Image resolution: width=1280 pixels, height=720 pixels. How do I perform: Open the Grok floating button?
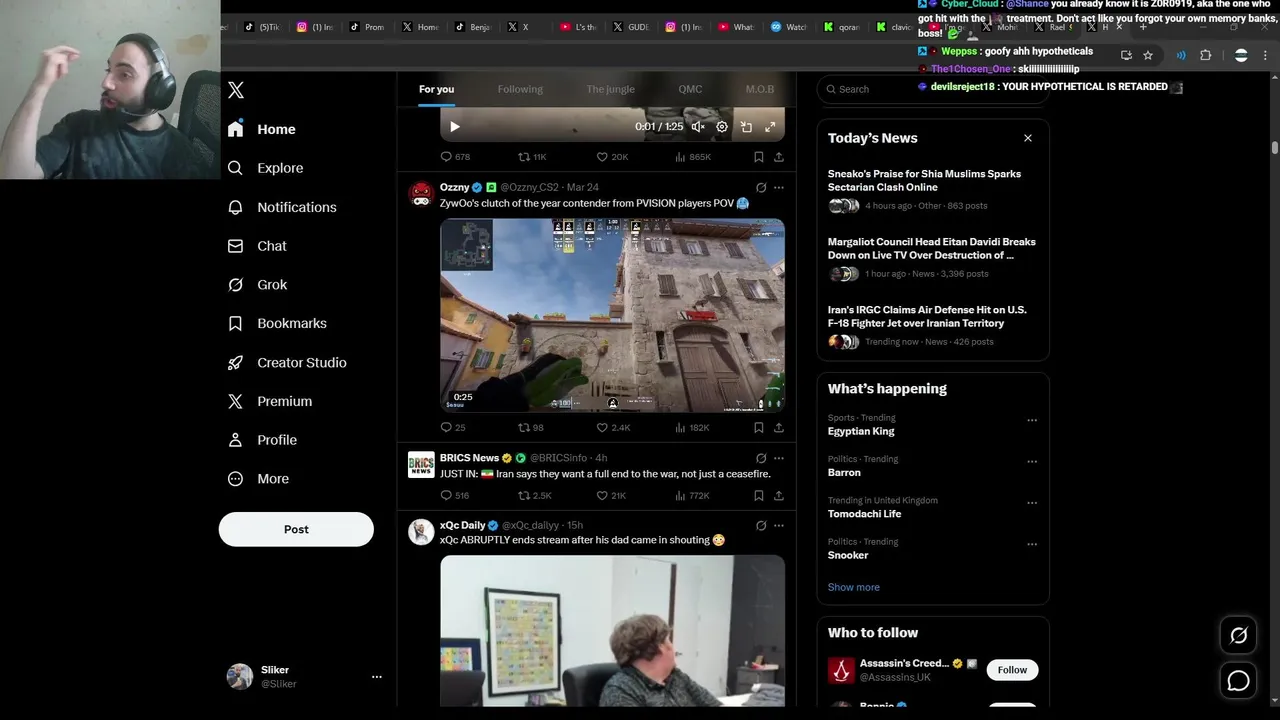click(1238, 636)
